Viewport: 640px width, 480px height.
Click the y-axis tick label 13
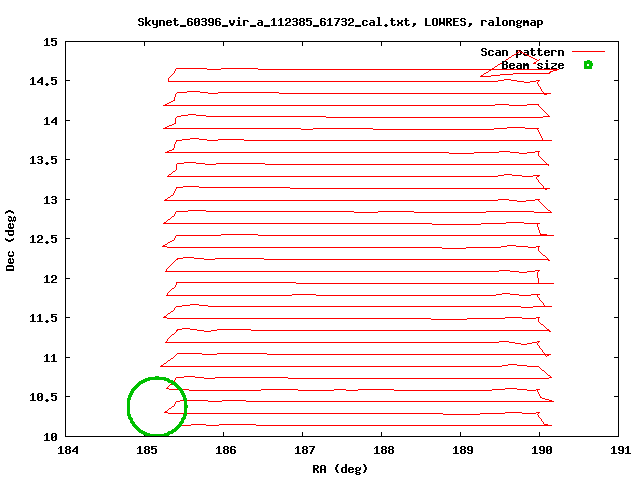pyautogui.click(x=51, y=200)
